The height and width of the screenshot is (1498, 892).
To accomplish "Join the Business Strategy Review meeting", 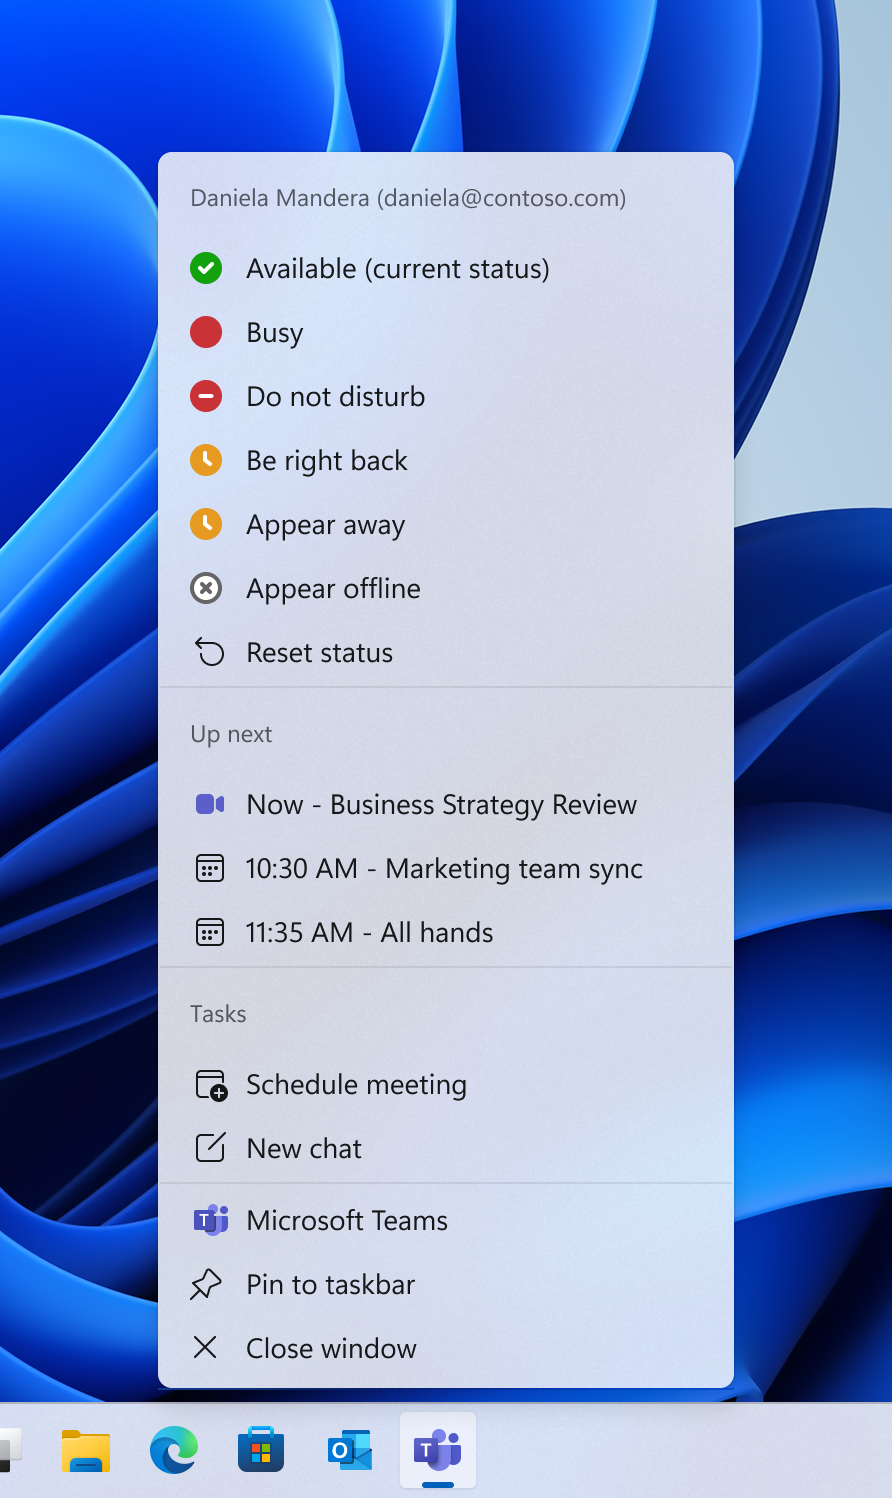I will pos(446,804).
